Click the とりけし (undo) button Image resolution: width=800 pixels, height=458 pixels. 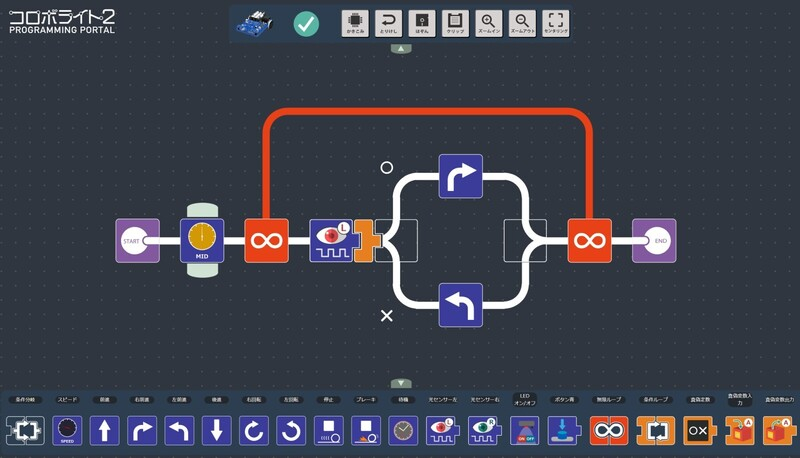point(388,23)
